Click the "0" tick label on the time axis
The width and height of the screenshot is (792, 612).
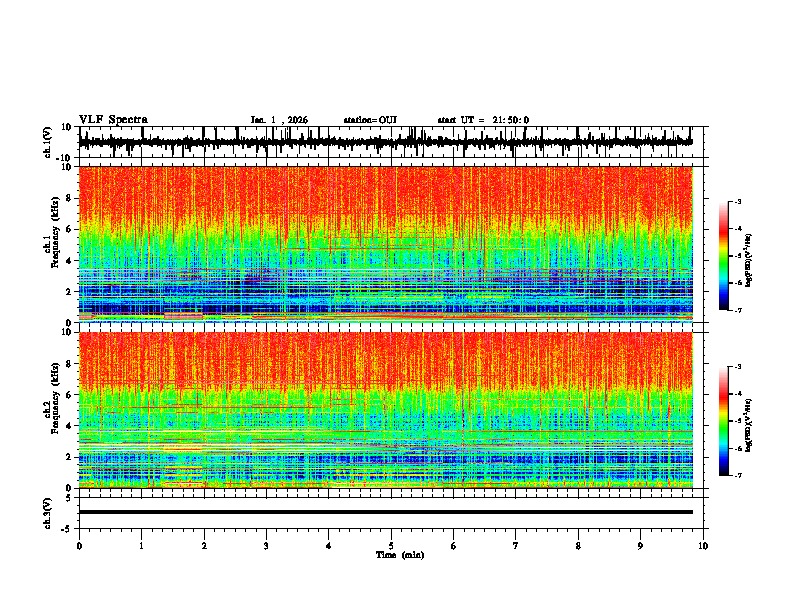click(x=79, y=546)
